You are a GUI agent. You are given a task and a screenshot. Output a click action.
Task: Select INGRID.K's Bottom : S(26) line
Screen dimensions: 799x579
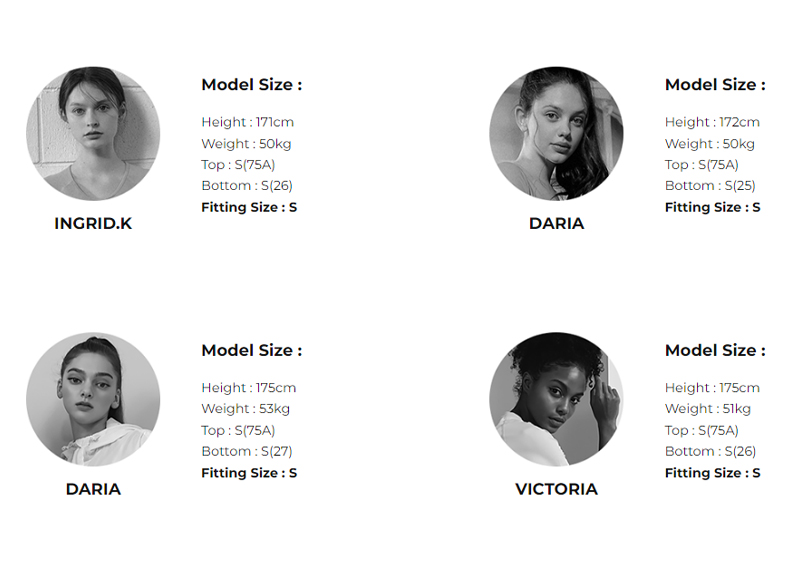coord(247,186)
